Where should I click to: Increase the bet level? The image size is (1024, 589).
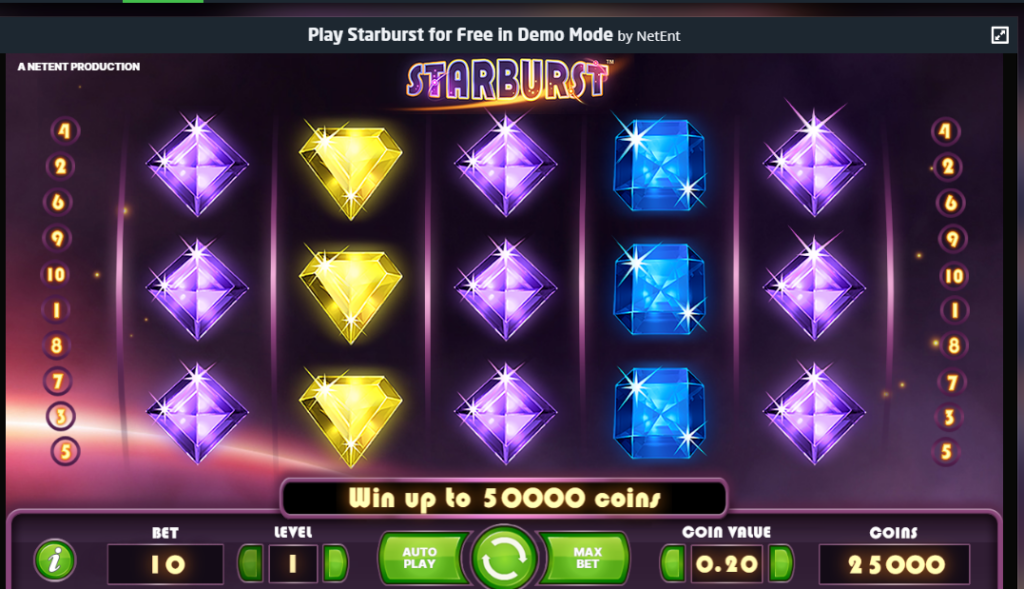click(335, 563)
